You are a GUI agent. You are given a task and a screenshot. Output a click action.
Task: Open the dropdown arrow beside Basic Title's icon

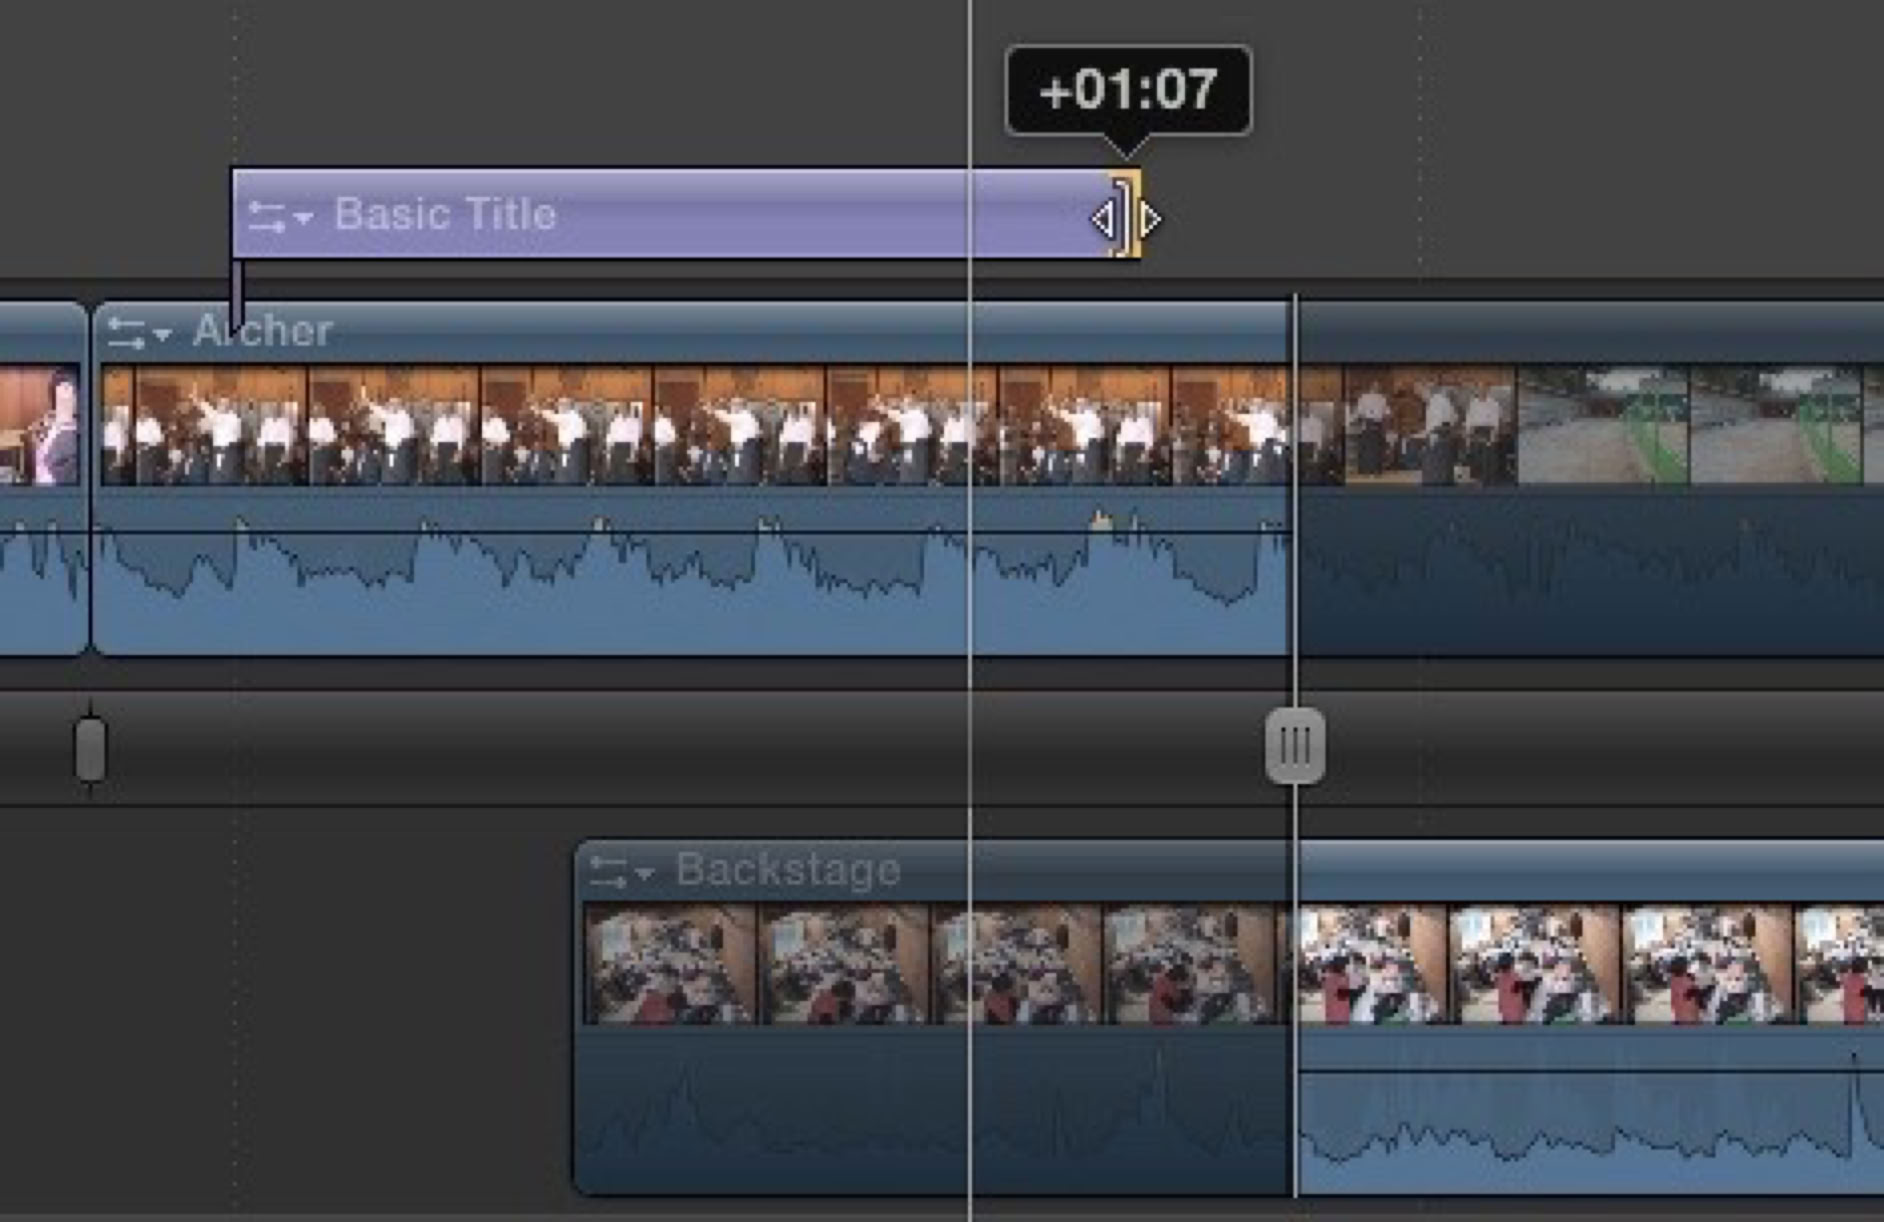pos(304,217)
